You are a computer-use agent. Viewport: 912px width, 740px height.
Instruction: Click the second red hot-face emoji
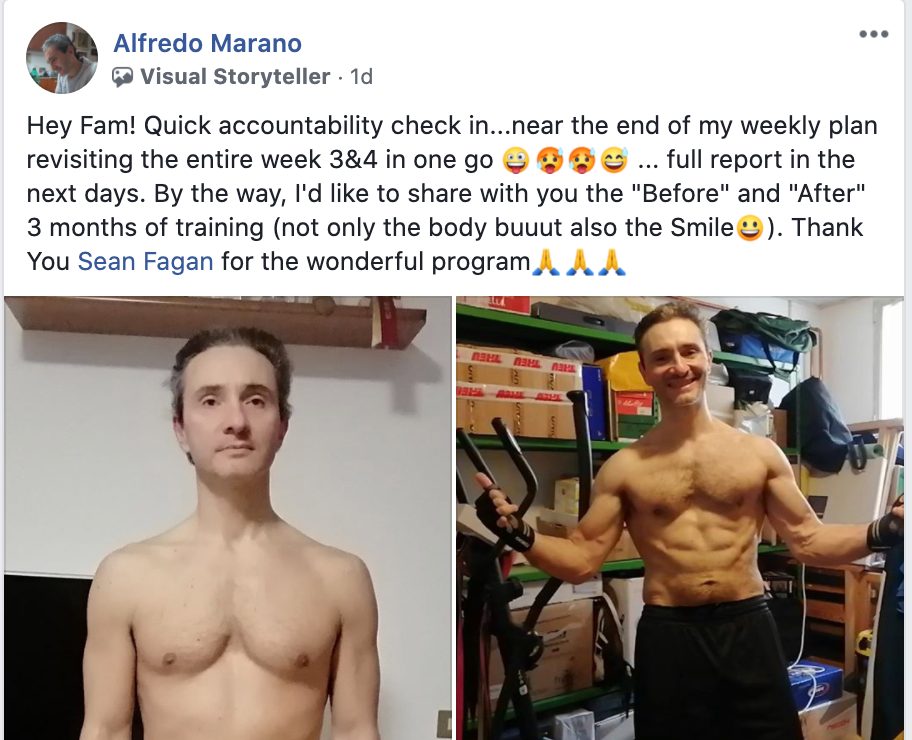point(582,160)
